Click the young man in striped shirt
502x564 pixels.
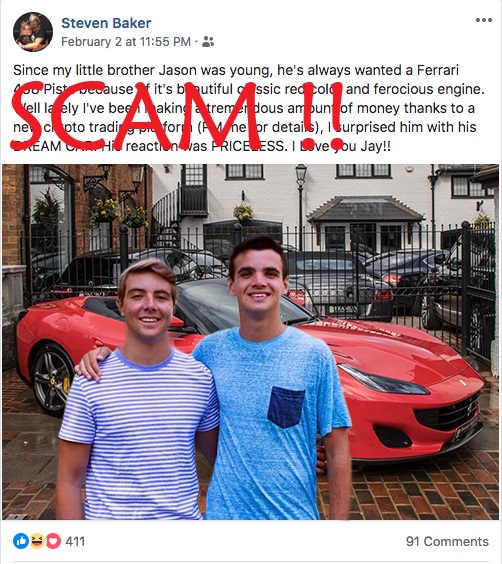click(x=138, y=390)
